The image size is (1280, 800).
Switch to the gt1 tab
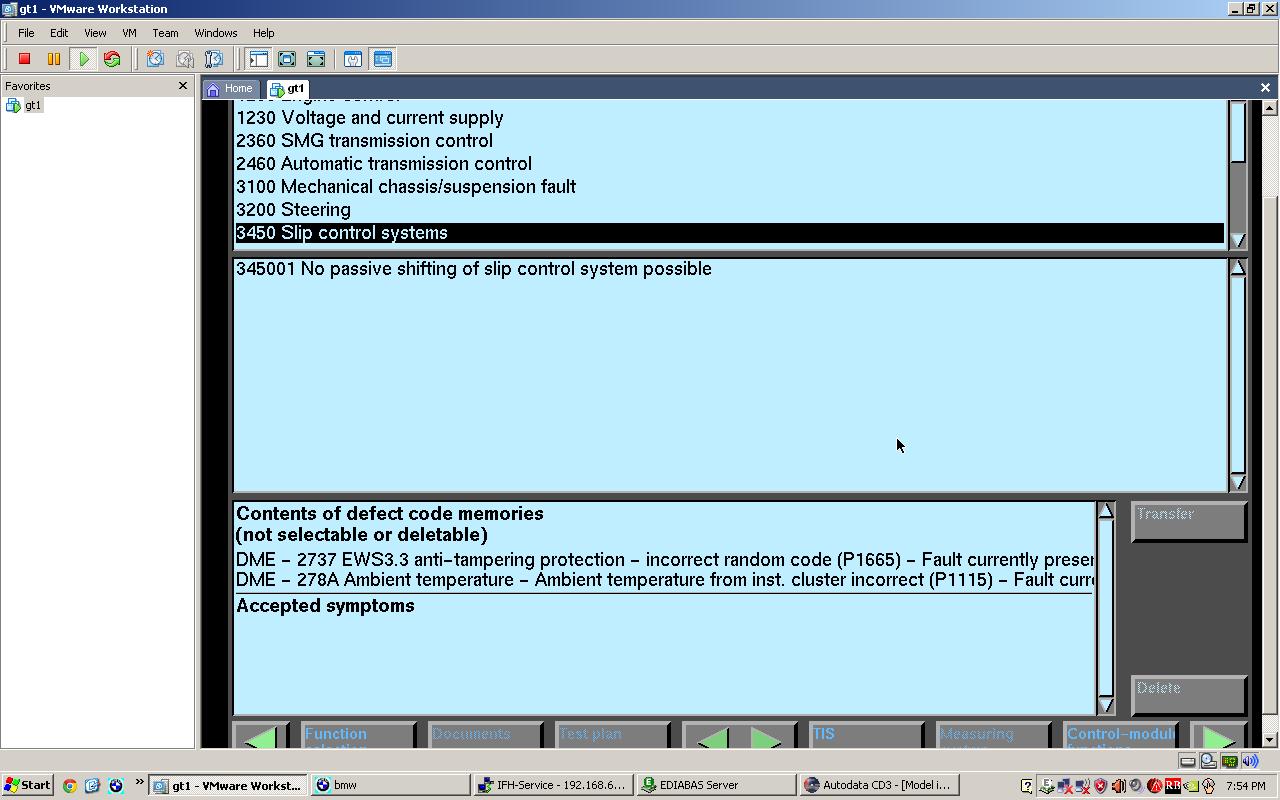point(288,88)
